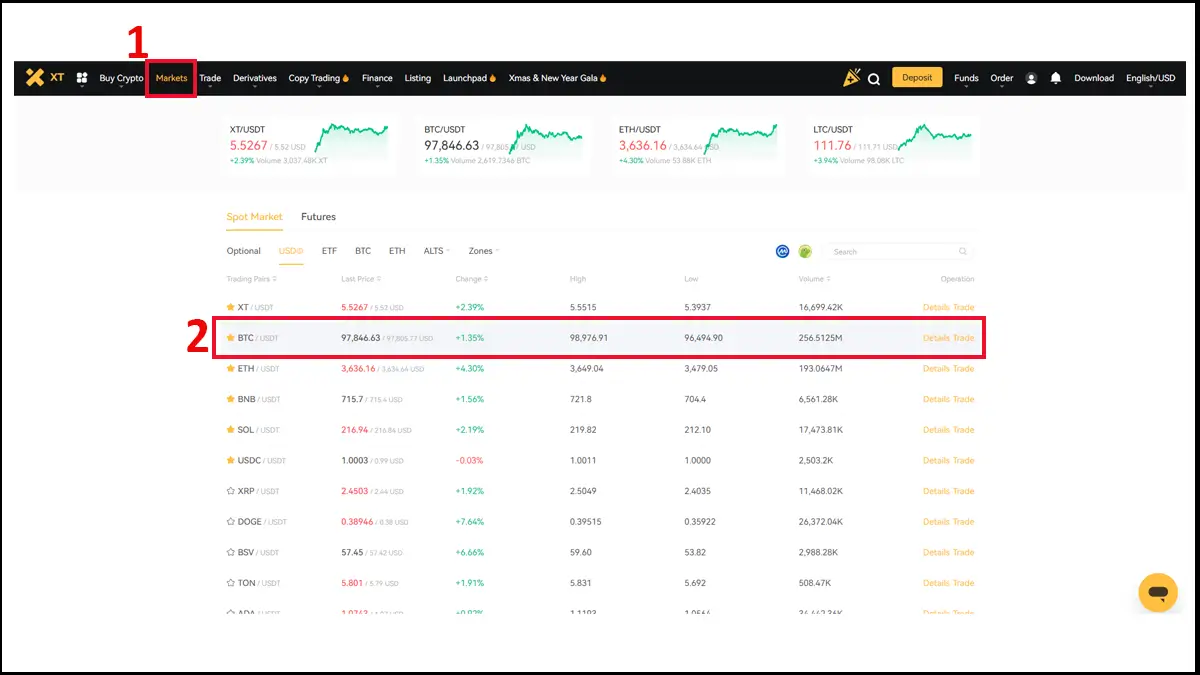Expand the Trade dropdown menu

click(210, 78)
